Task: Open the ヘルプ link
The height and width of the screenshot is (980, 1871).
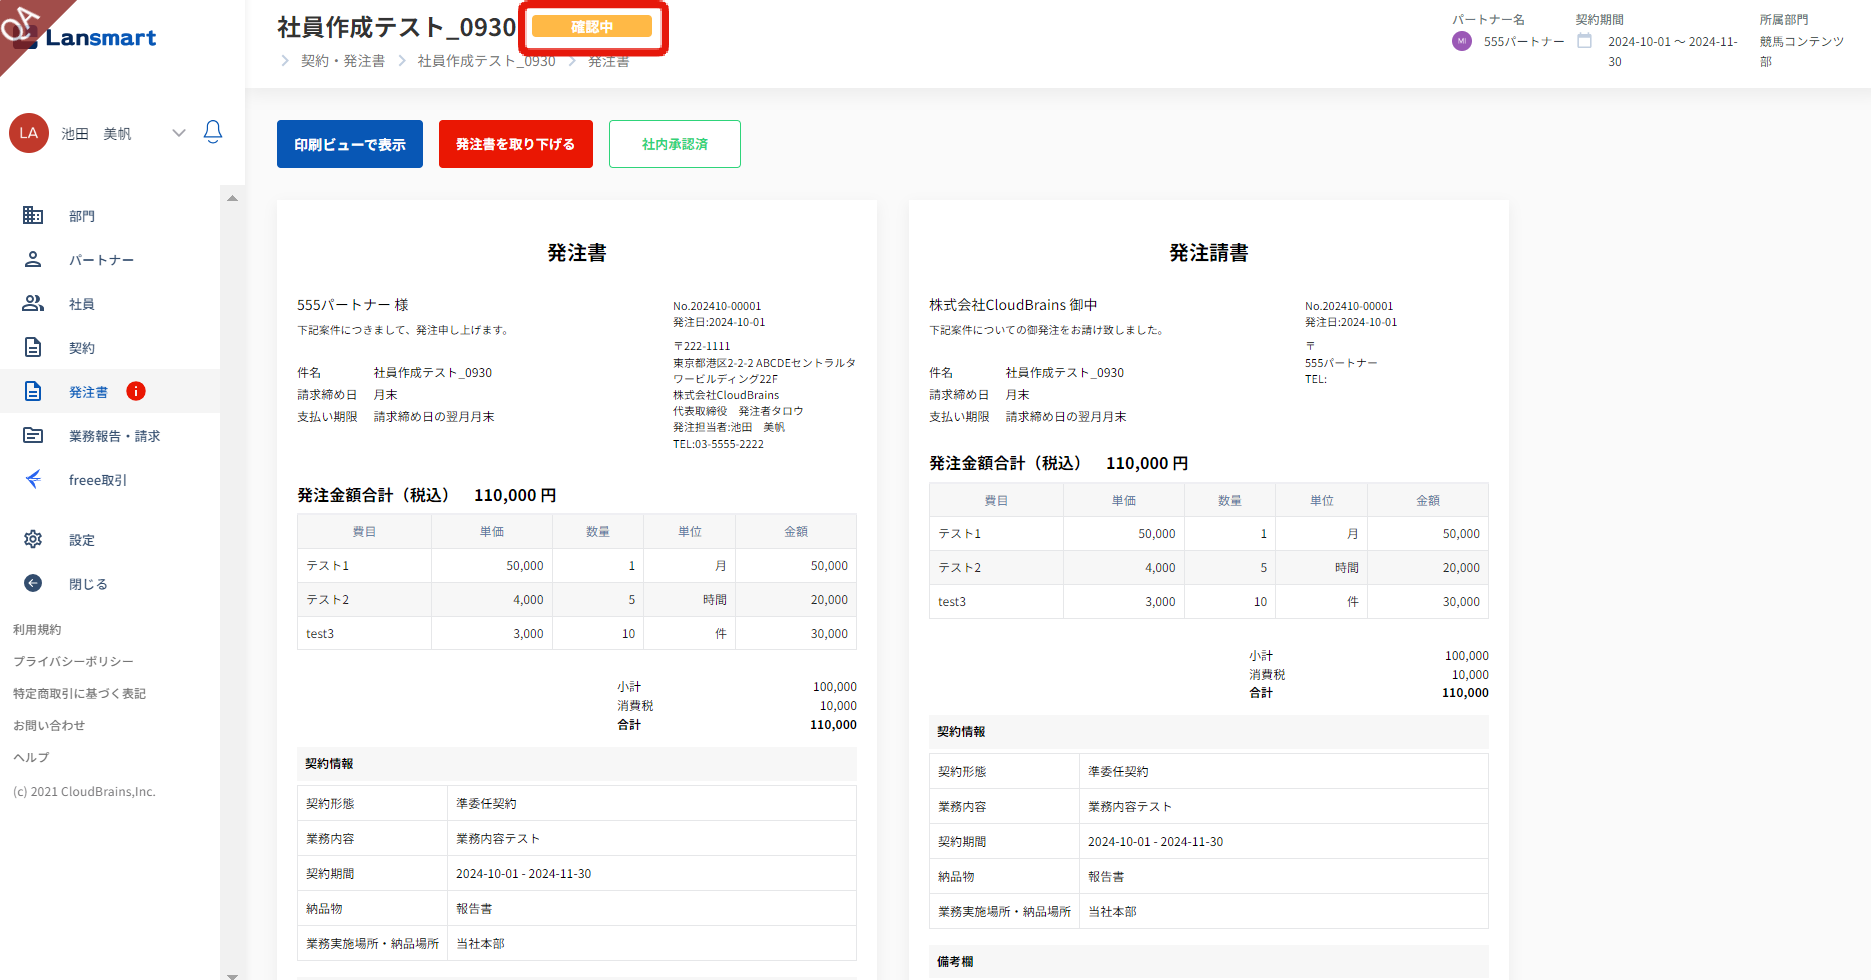Action: 31,757
